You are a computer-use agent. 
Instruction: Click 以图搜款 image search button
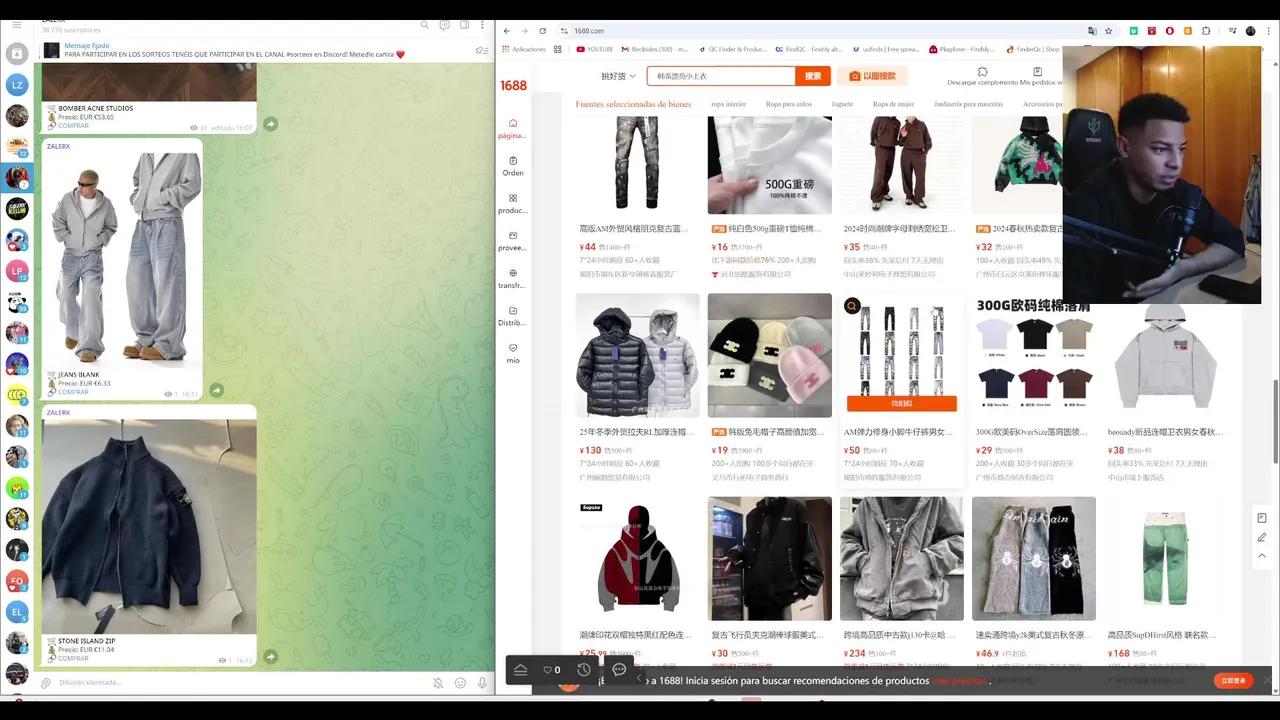pyautogui.click(x=873, y=76)
